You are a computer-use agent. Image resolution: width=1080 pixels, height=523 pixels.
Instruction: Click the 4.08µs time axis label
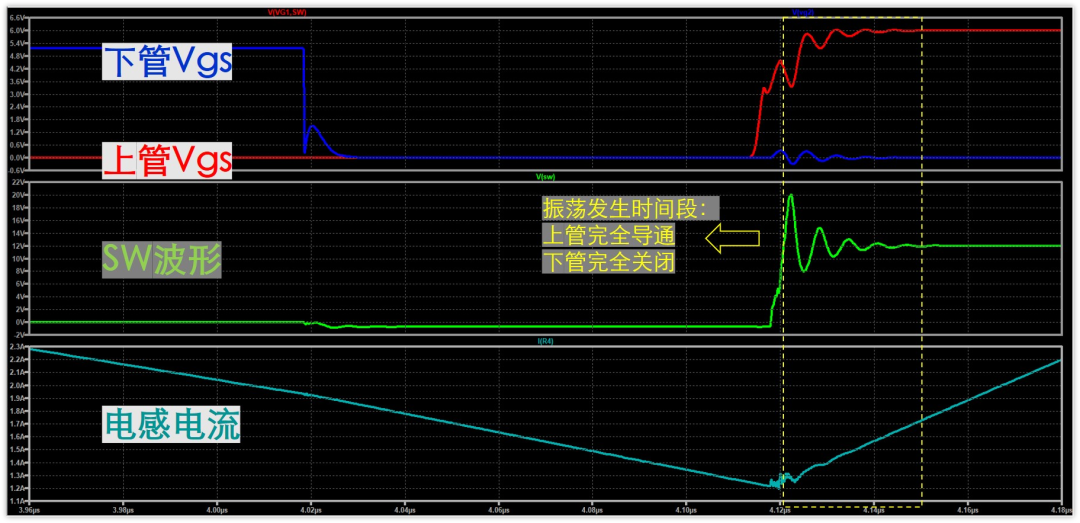point(592,511)
